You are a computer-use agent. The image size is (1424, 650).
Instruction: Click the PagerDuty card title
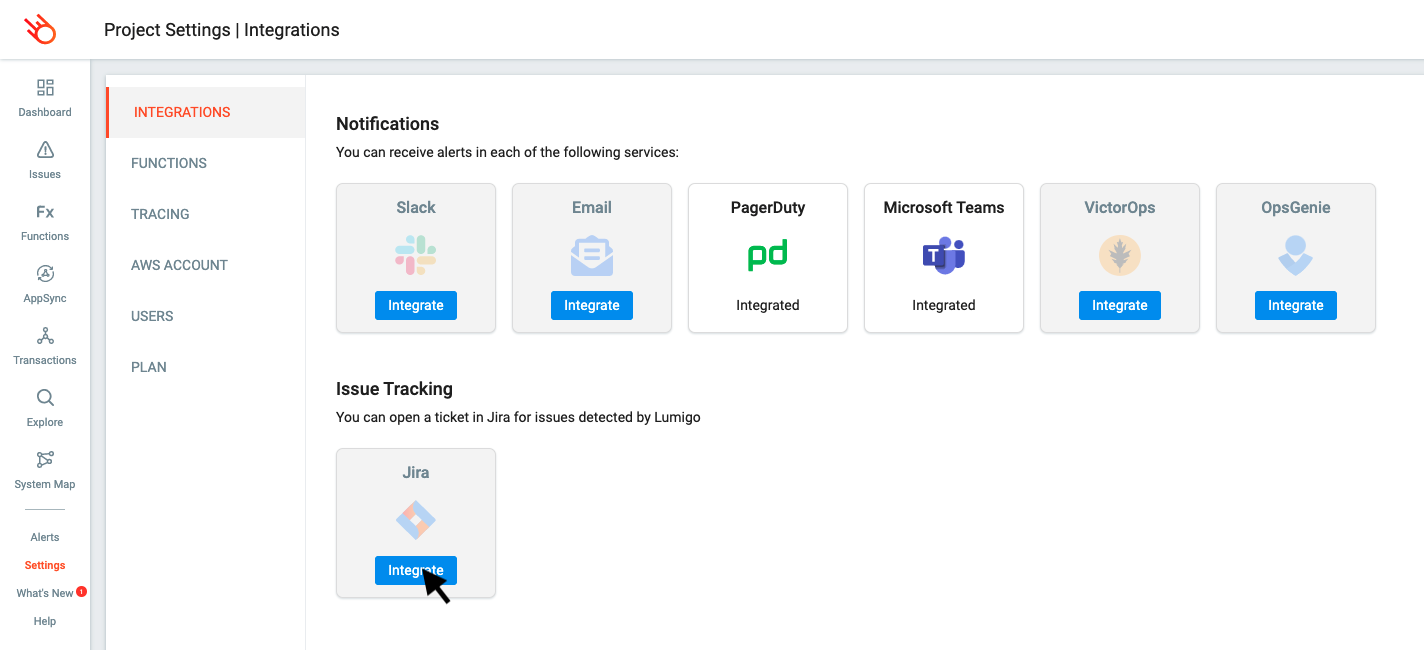pyautogui.click(x=768, y=207)
